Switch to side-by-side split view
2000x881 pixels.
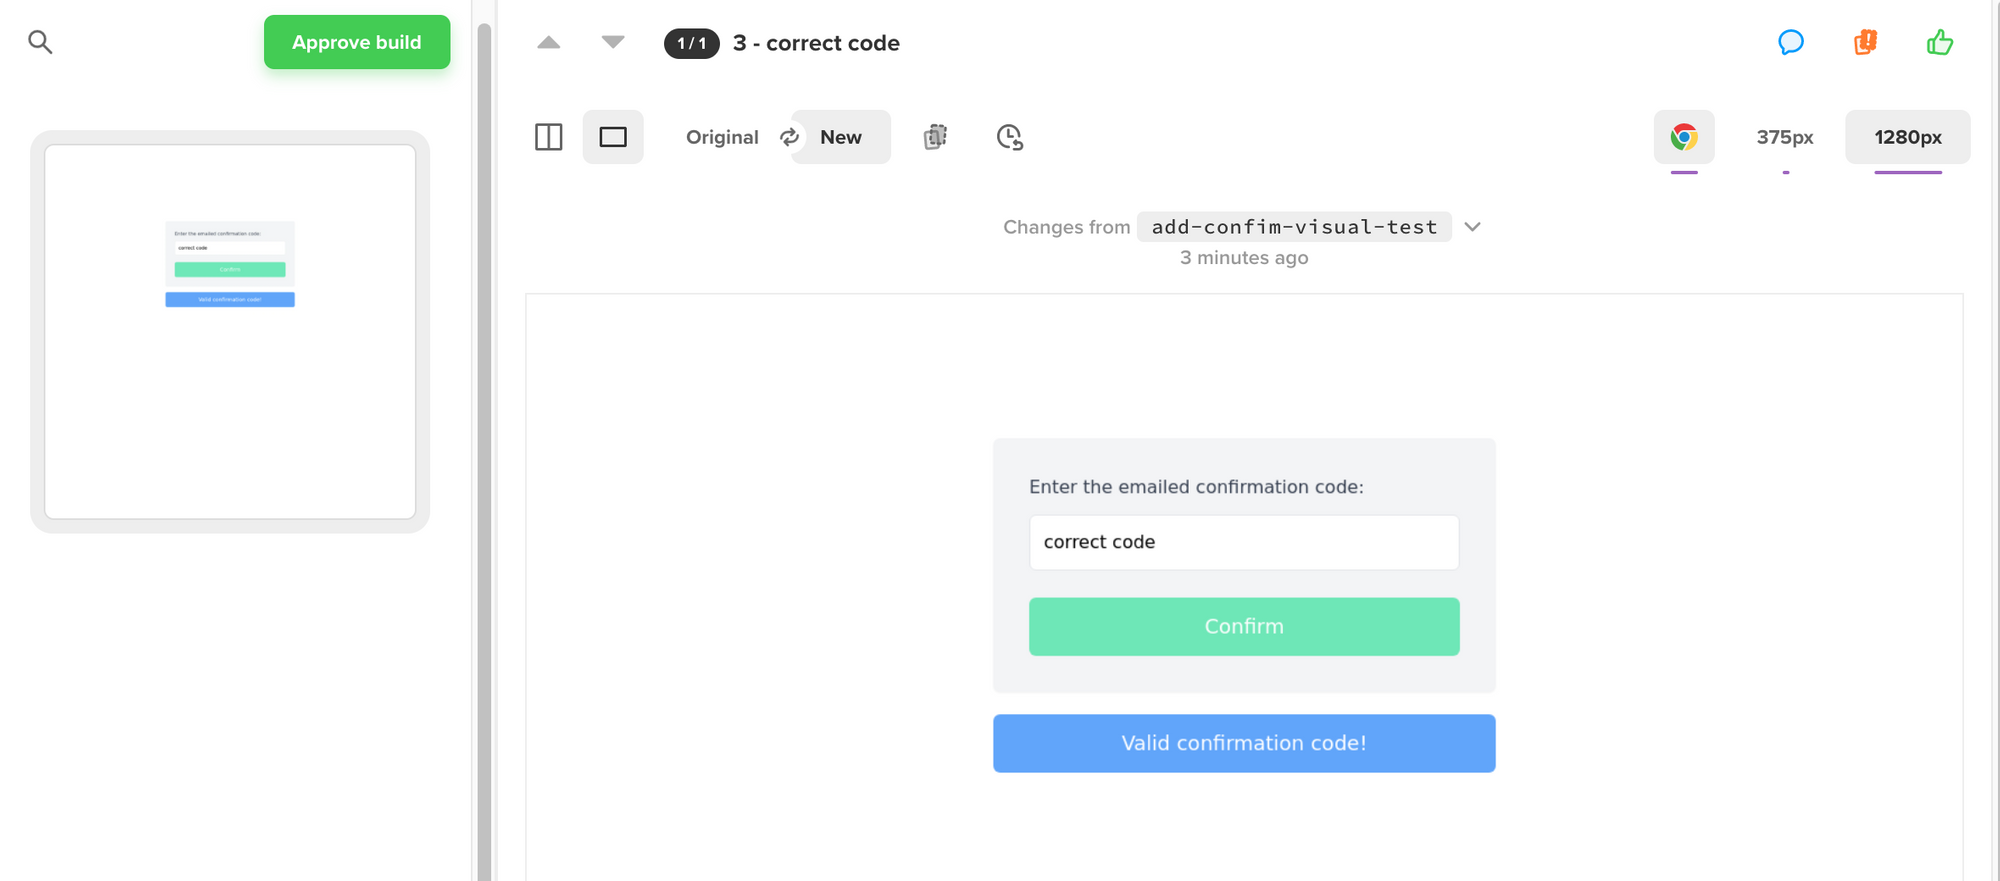549,137
